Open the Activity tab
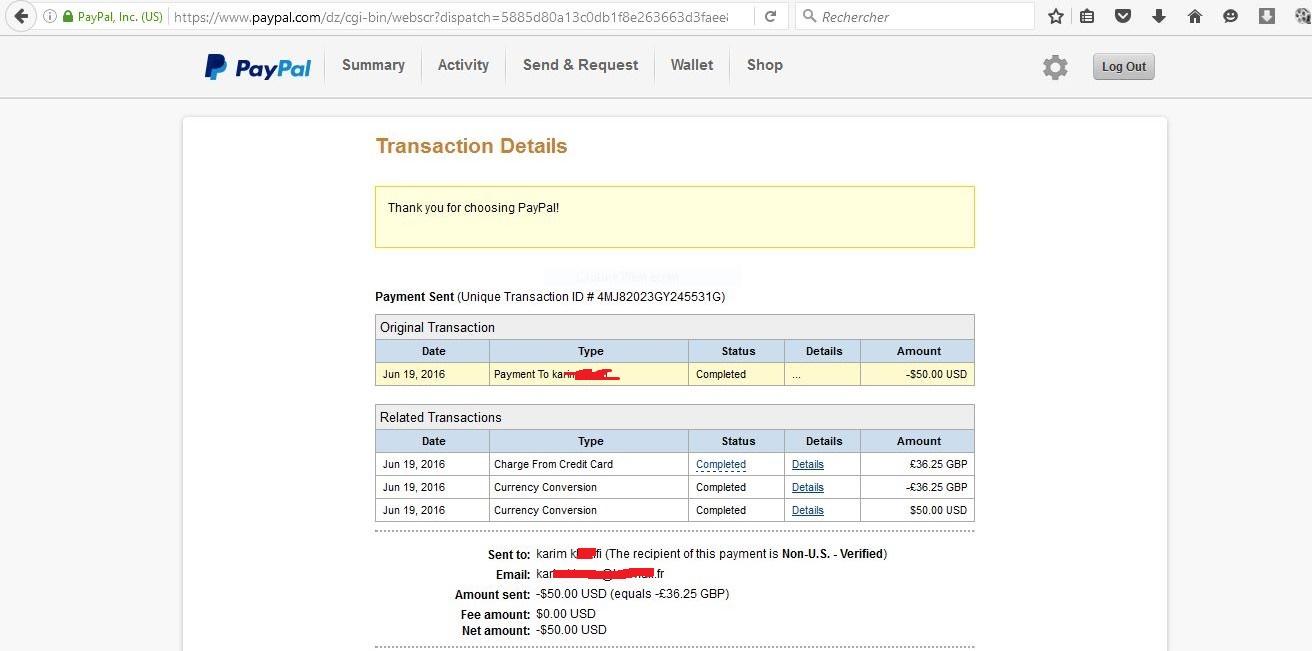The width and height of the screenshot is (1312, 651). coord(463,65)
